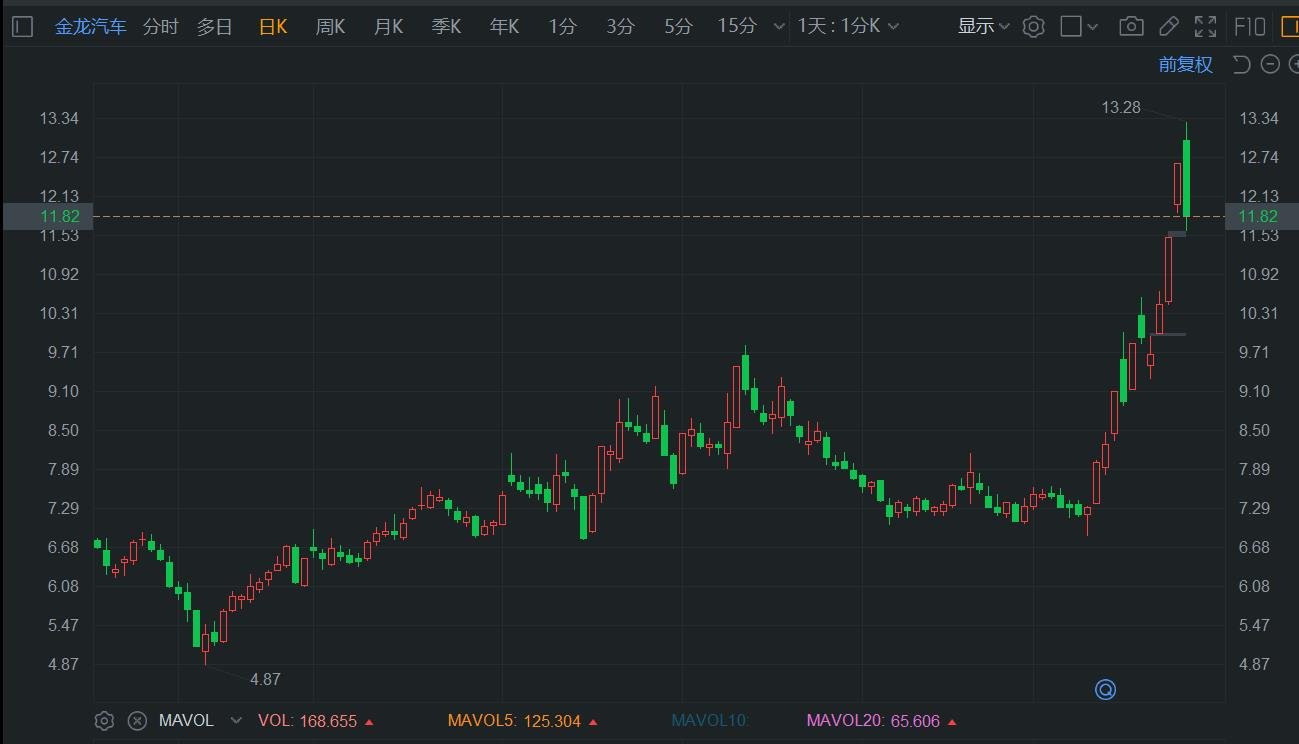
Task: Click the undo/reset arrow icon under toolbar
Action: click(x=1241, y=65)
